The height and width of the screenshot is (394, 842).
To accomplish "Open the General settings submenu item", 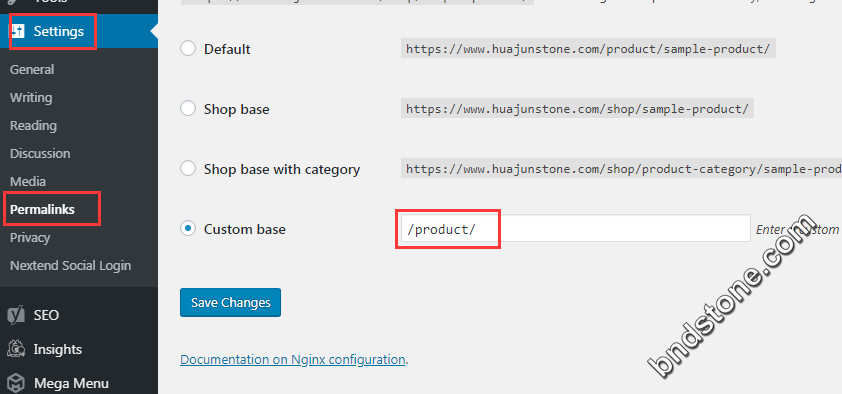I will pos(32,70).
